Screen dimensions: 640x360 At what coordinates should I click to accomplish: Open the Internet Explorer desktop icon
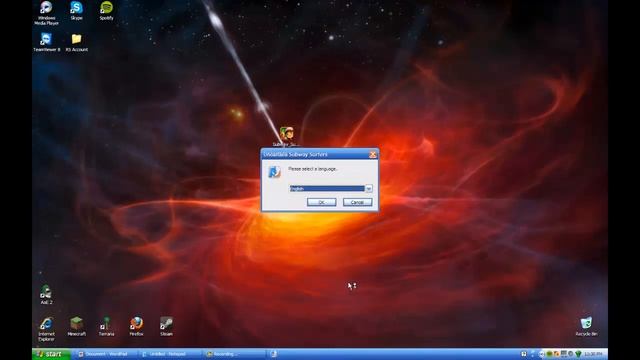pyautogui.click(x=46, y=329)
